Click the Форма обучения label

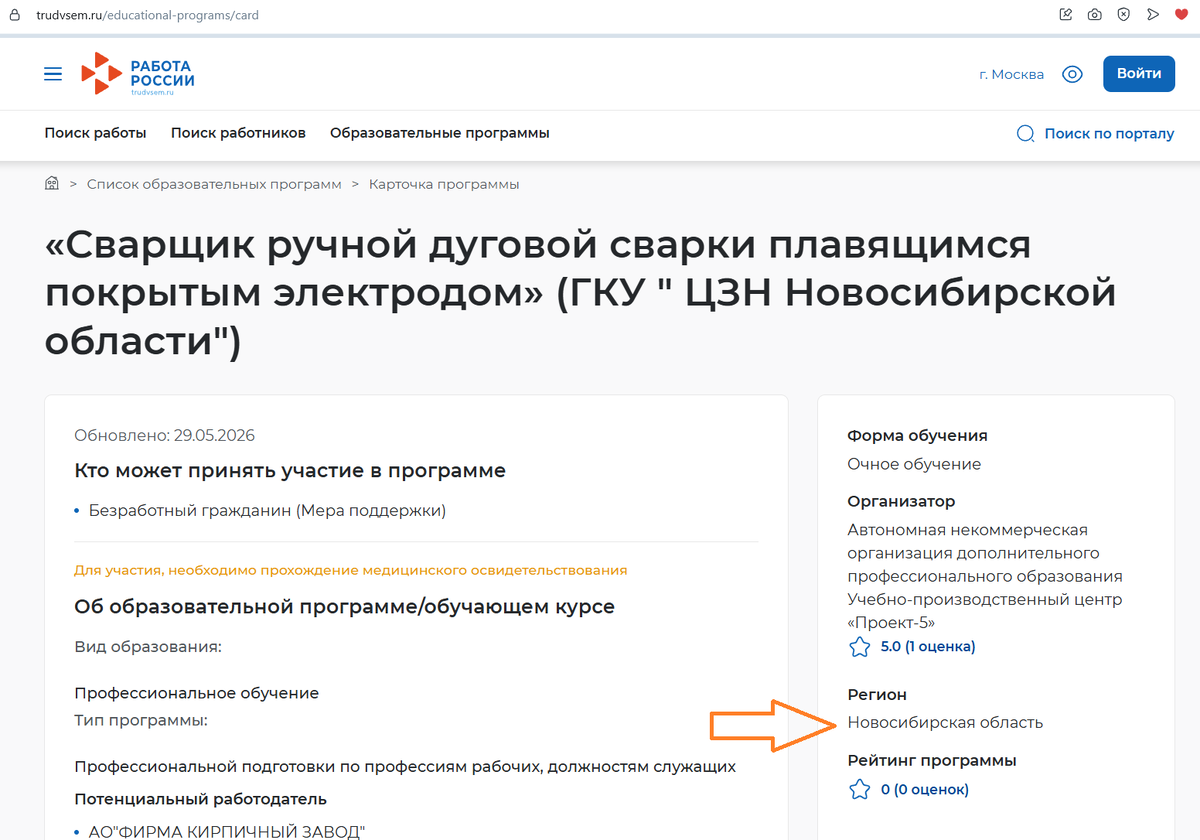[917, 435]
